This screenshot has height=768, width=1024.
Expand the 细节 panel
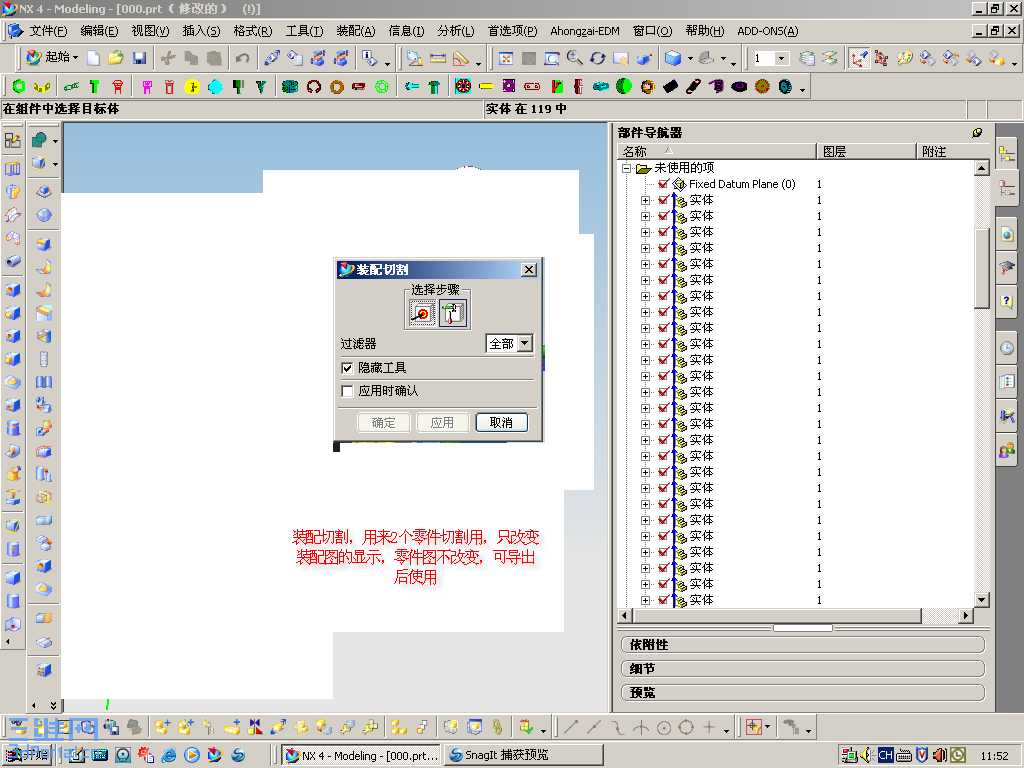pos(803,669)
